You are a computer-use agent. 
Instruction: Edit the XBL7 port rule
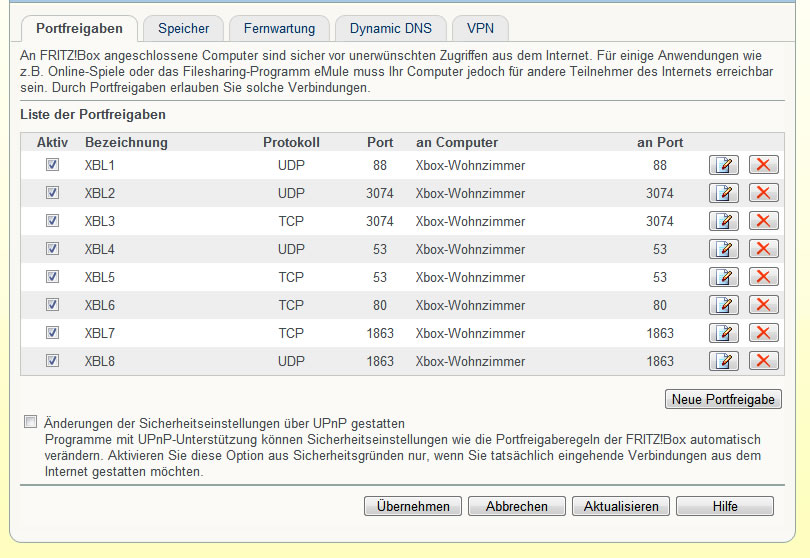click(723, 333)
